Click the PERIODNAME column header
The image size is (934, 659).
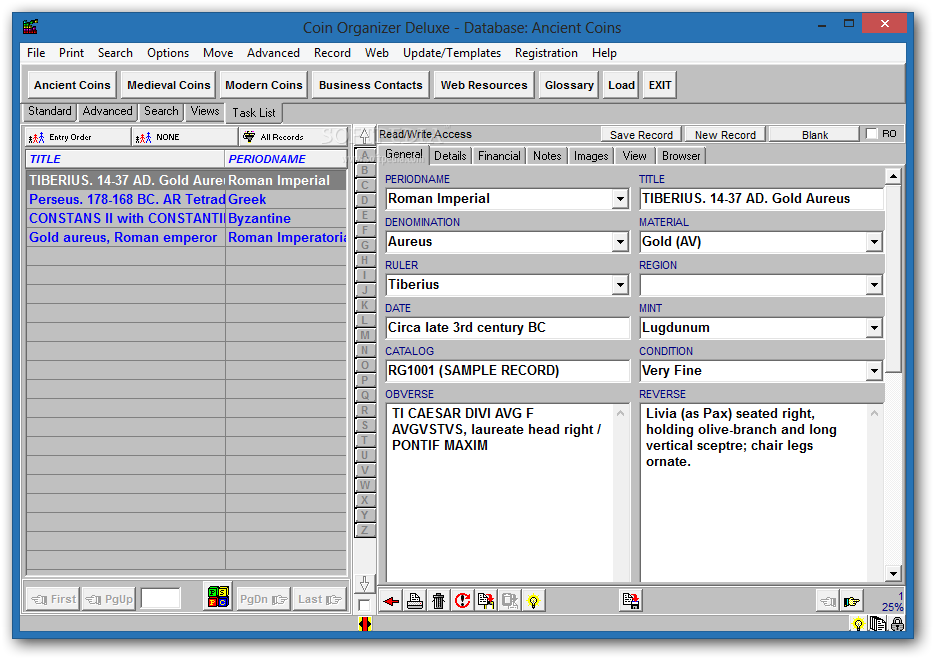tap(285, 159)
